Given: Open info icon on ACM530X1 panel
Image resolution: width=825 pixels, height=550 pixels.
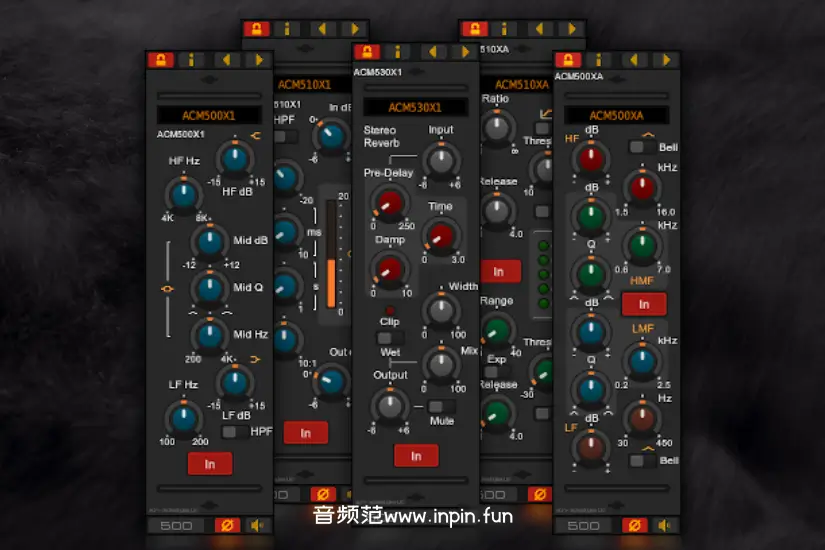Looking at the screenshot, I should coord(398,52).
